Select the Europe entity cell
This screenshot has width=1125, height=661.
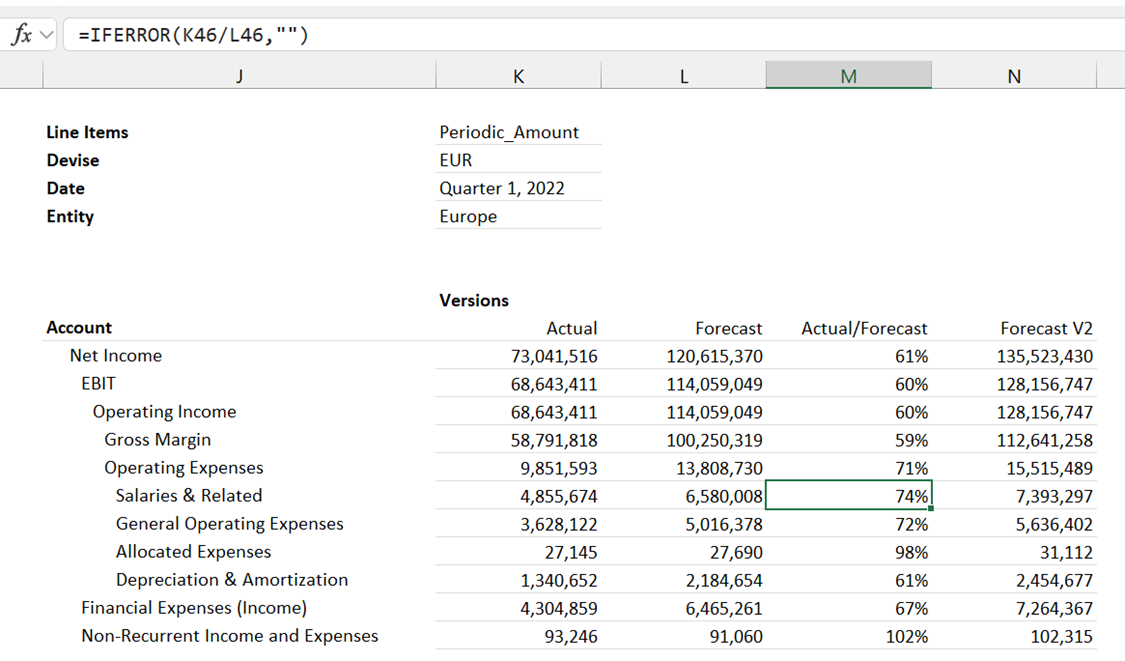click(x=468, y=216)
